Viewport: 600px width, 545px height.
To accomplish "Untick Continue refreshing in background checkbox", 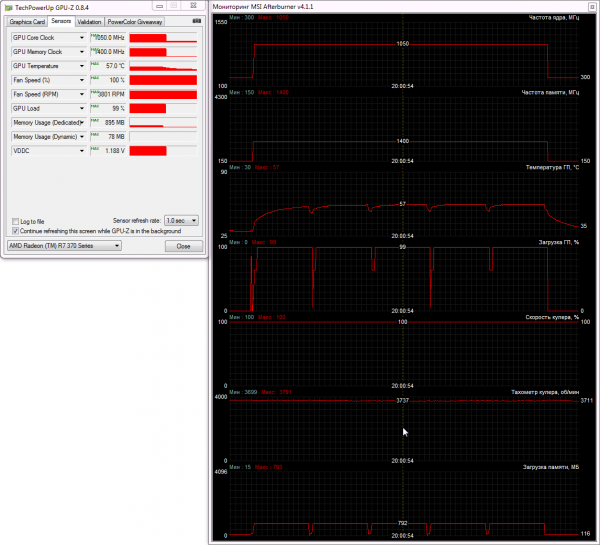I will (x=15, y=231).
